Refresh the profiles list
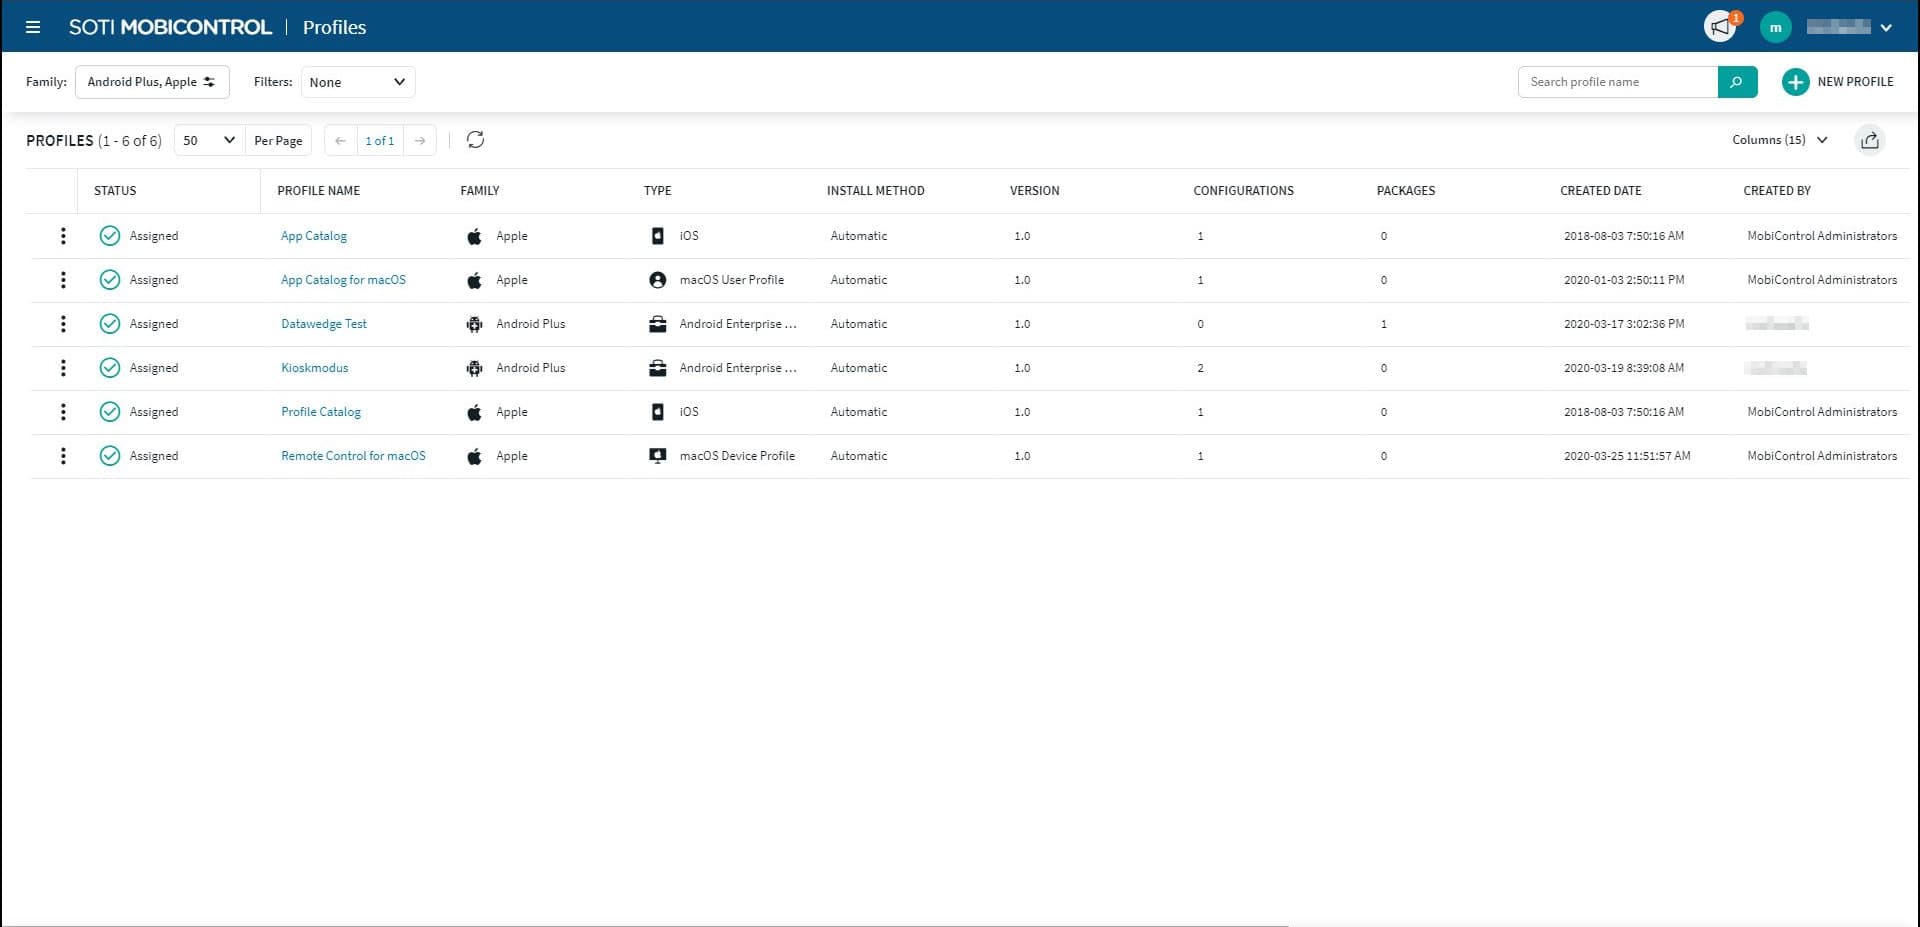This screenshot has width=1920, height=927. coord(476,140)
